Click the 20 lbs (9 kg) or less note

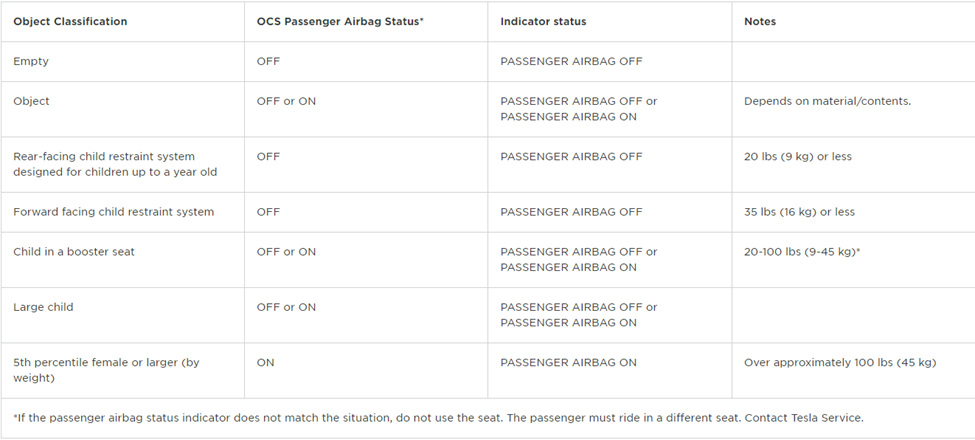798,156
